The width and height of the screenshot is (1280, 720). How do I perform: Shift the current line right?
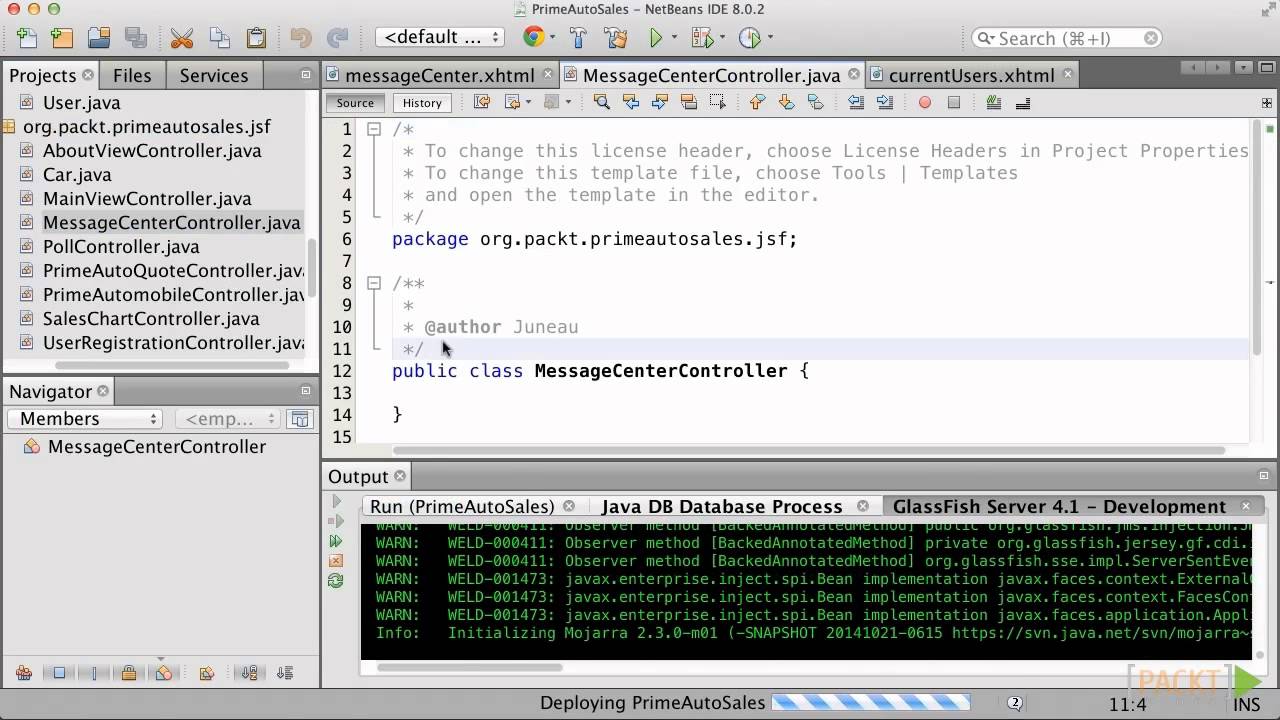click(885, 102)
